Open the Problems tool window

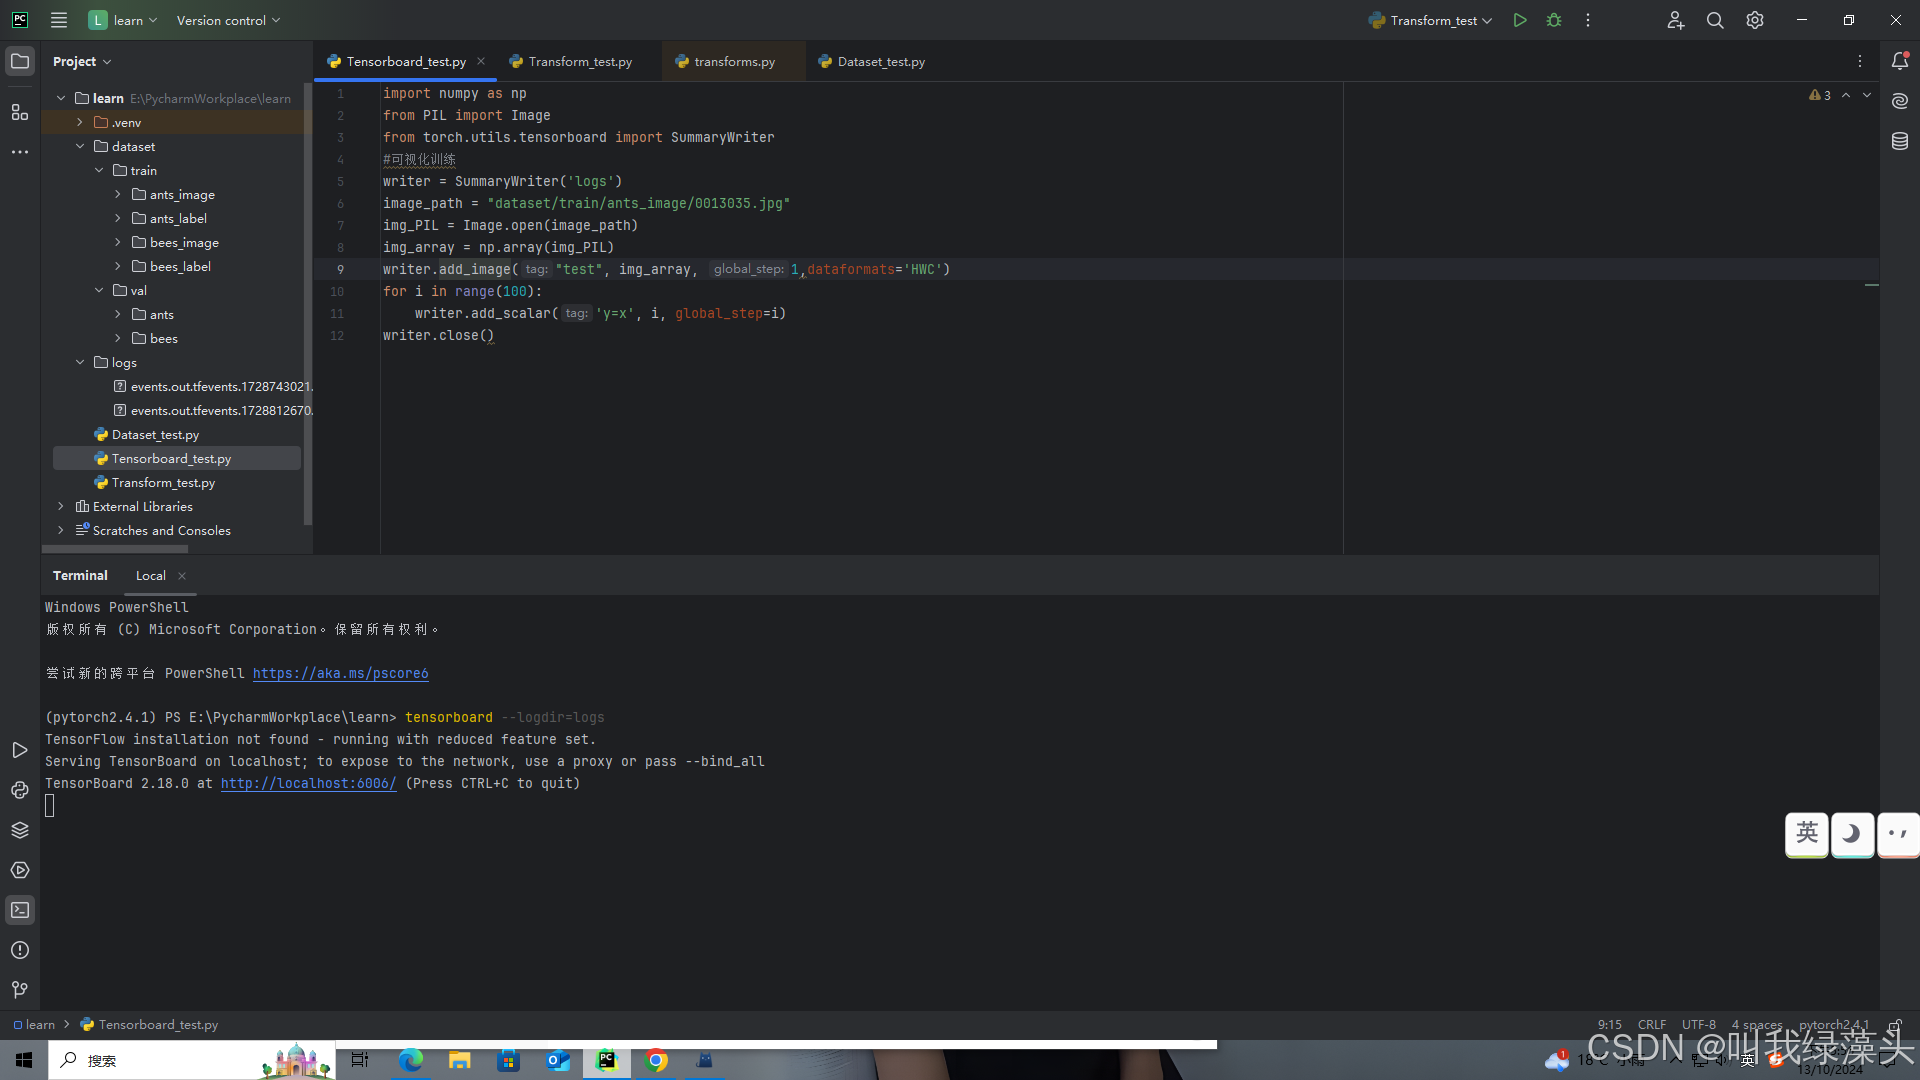[x=20, y=950]
